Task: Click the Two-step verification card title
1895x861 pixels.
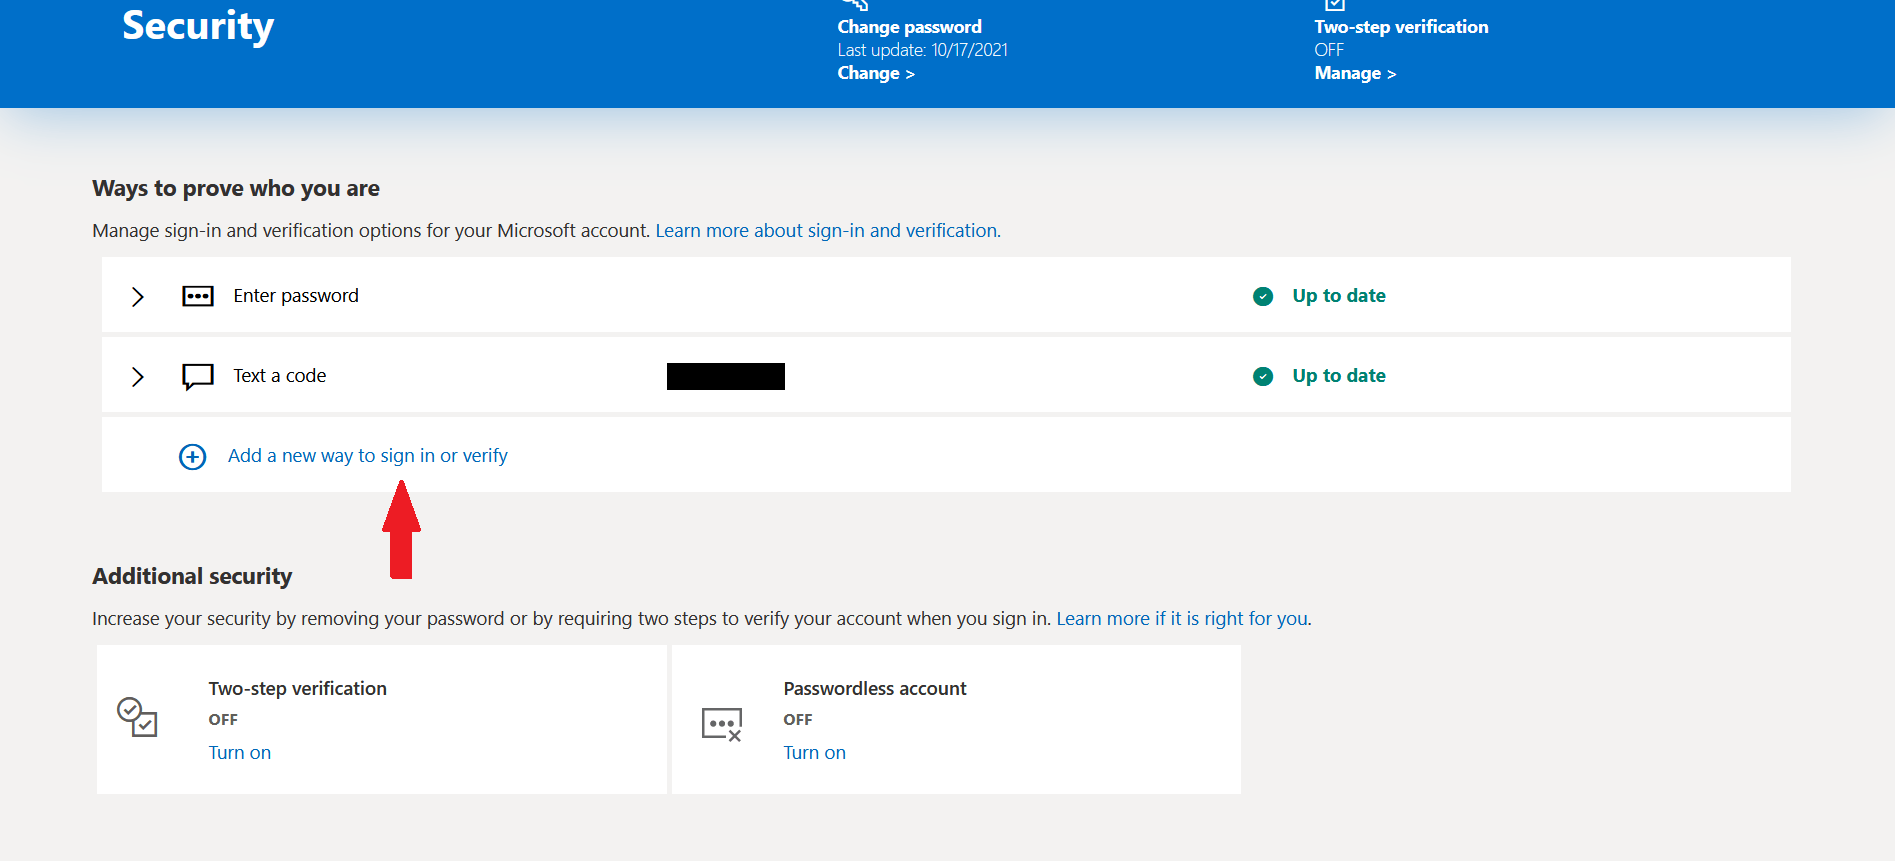Action: [297, 689]
